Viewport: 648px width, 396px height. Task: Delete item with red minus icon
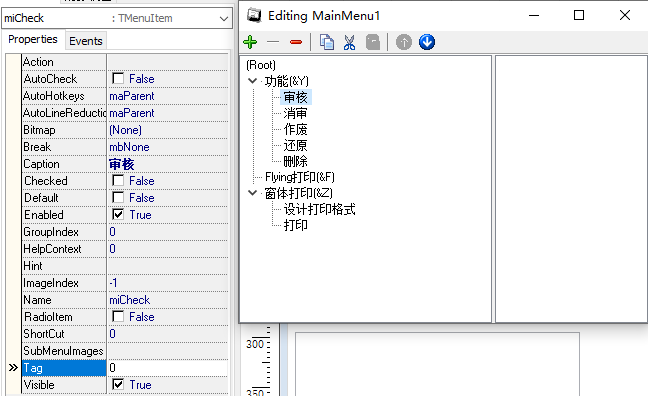[x=296, y=42]
